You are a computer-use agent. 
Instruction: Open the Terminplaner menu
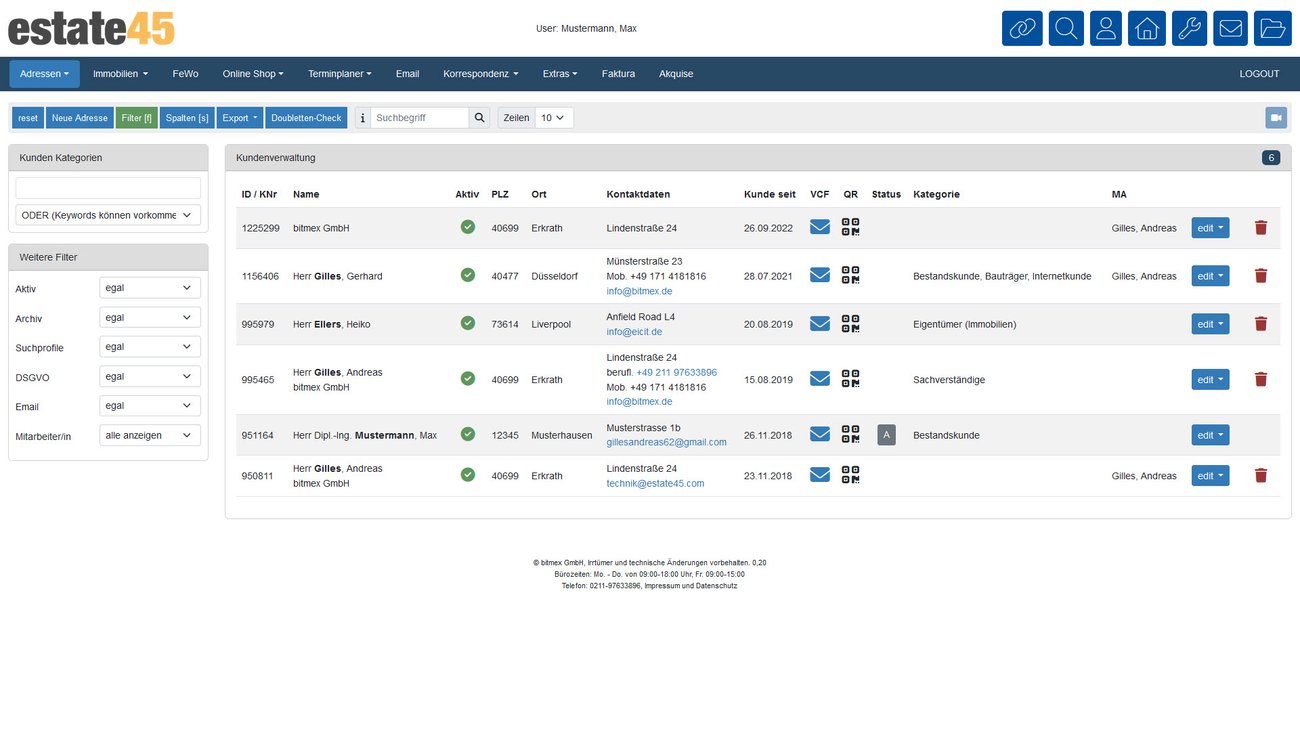click(339, 74)
